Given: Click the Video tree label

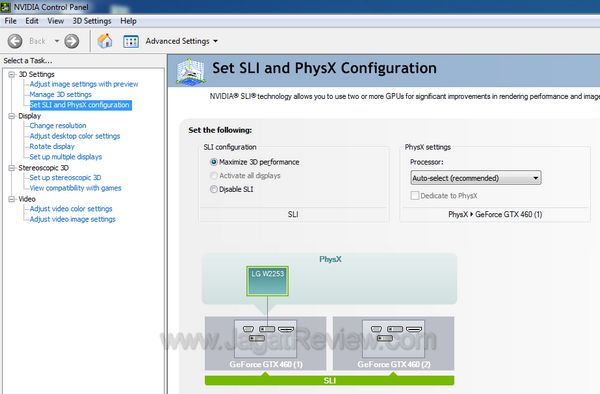Looking at the screenshot, I should click(x=27, y=199).
